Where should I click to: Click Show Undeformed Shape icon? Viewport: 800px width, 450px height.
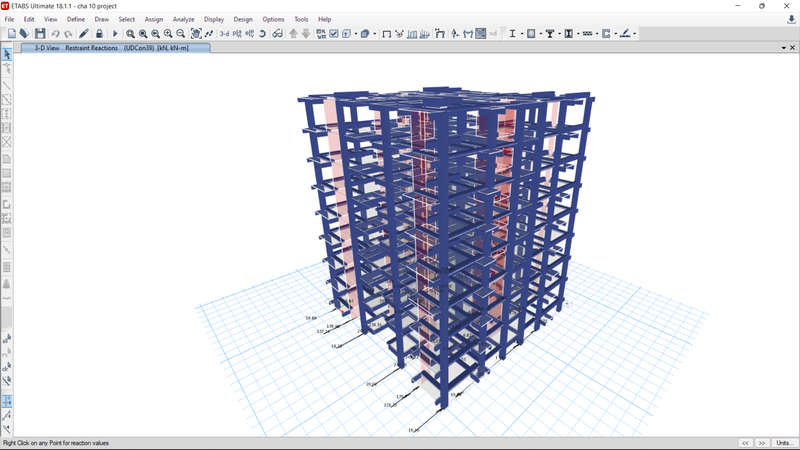click(387, 34)
